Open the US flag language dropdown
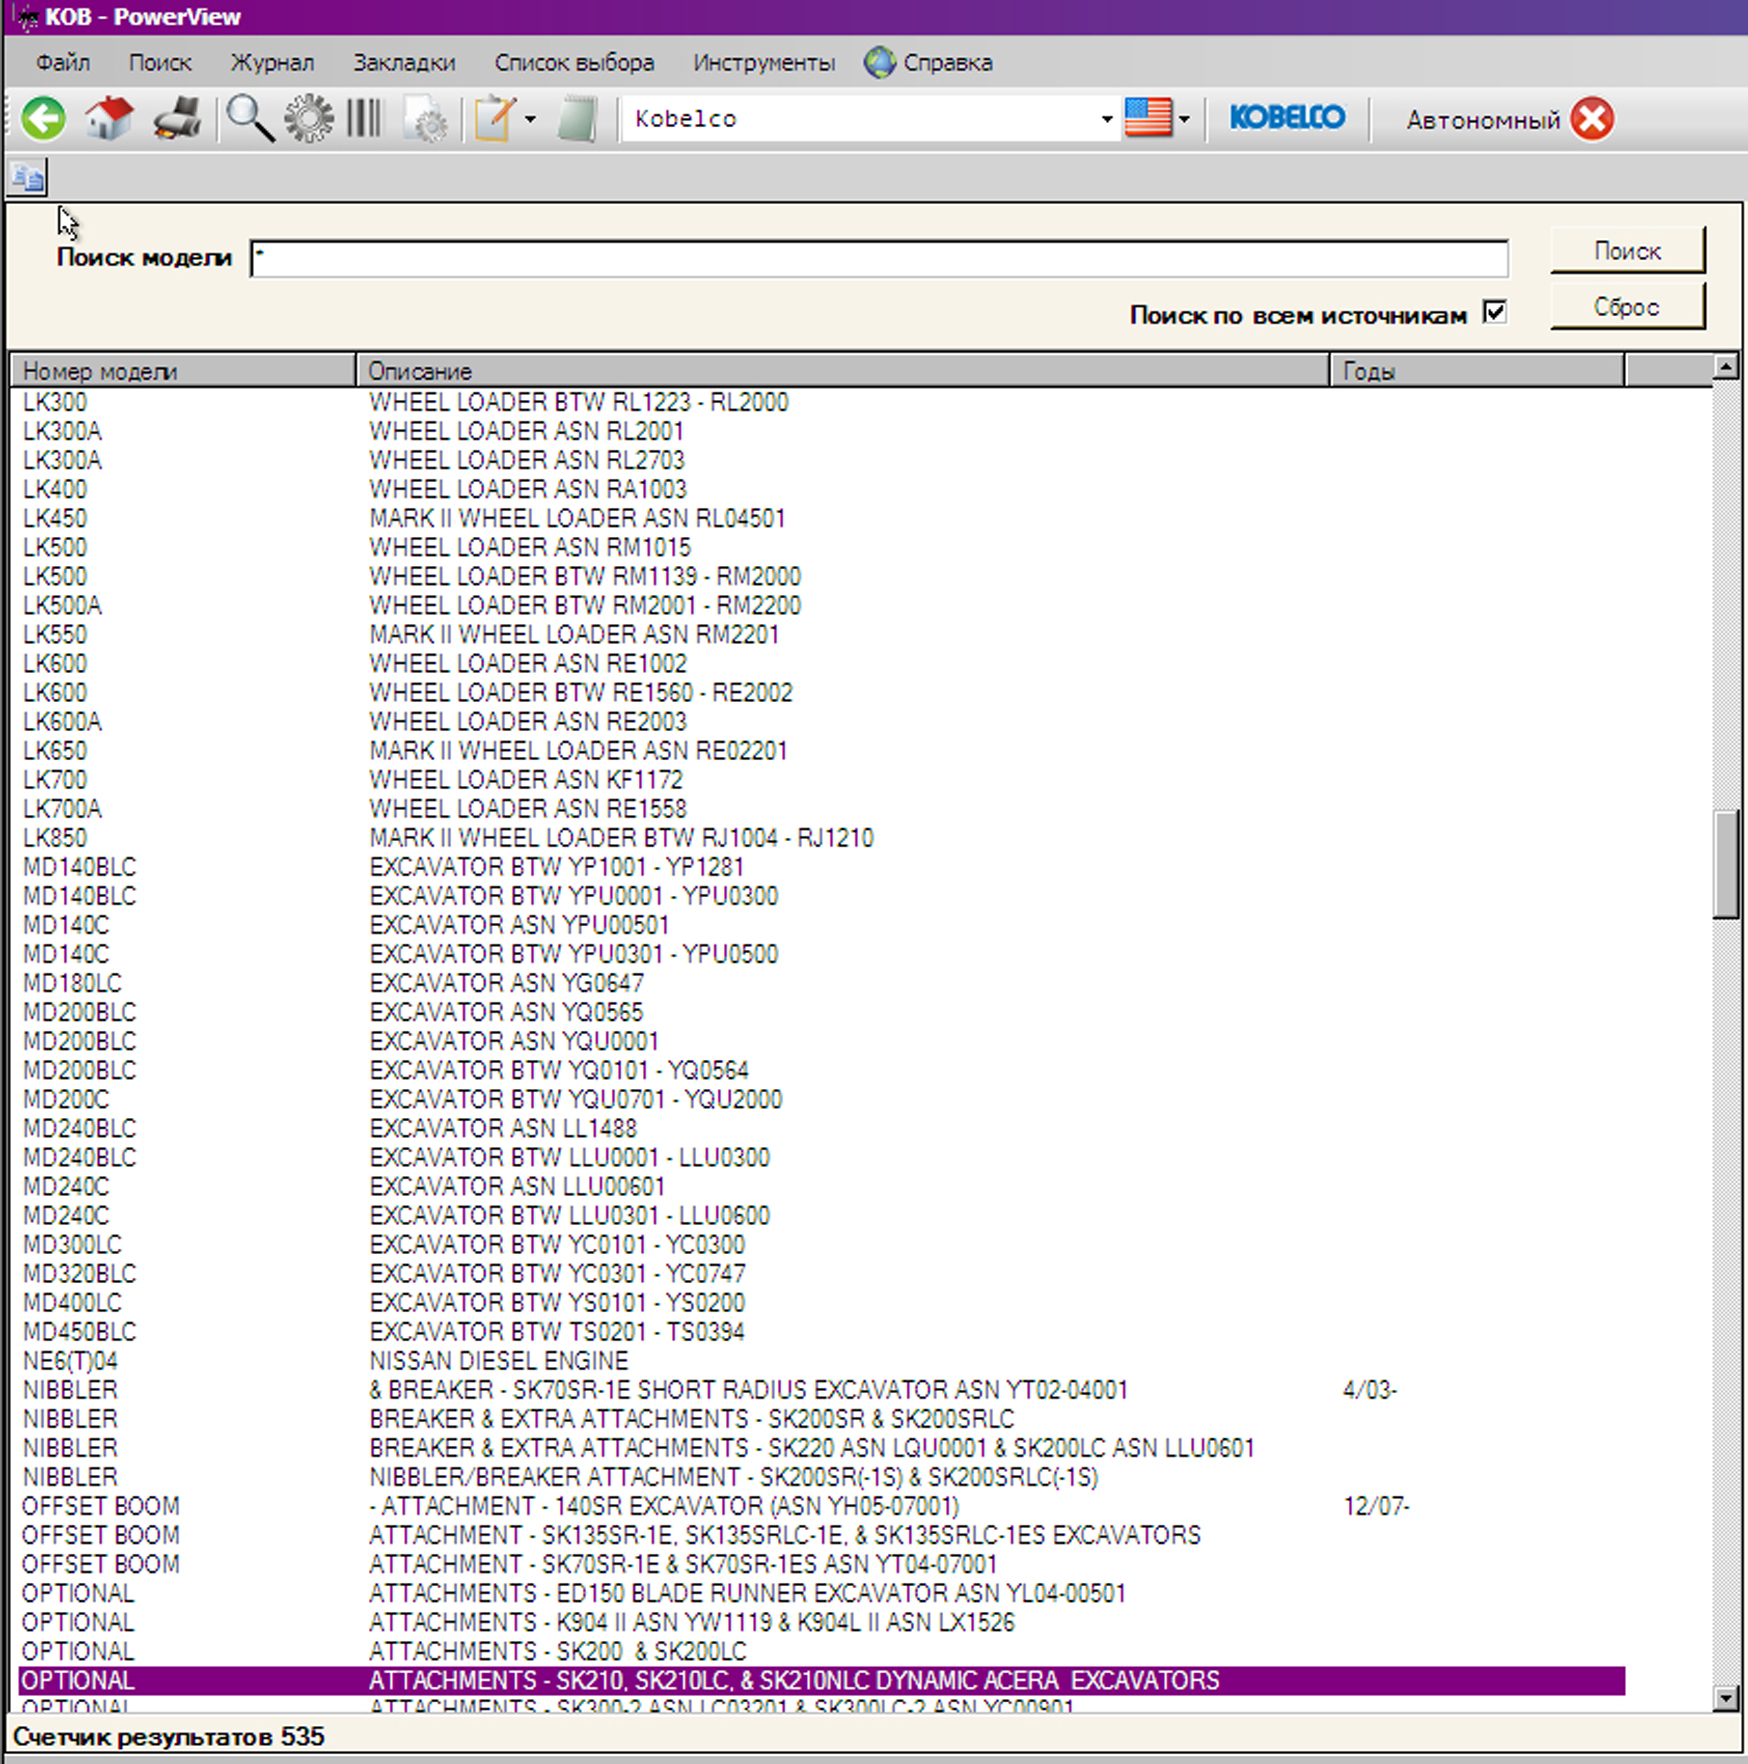Viewport: 1748px width, 1764px height. coord(1184,120)
